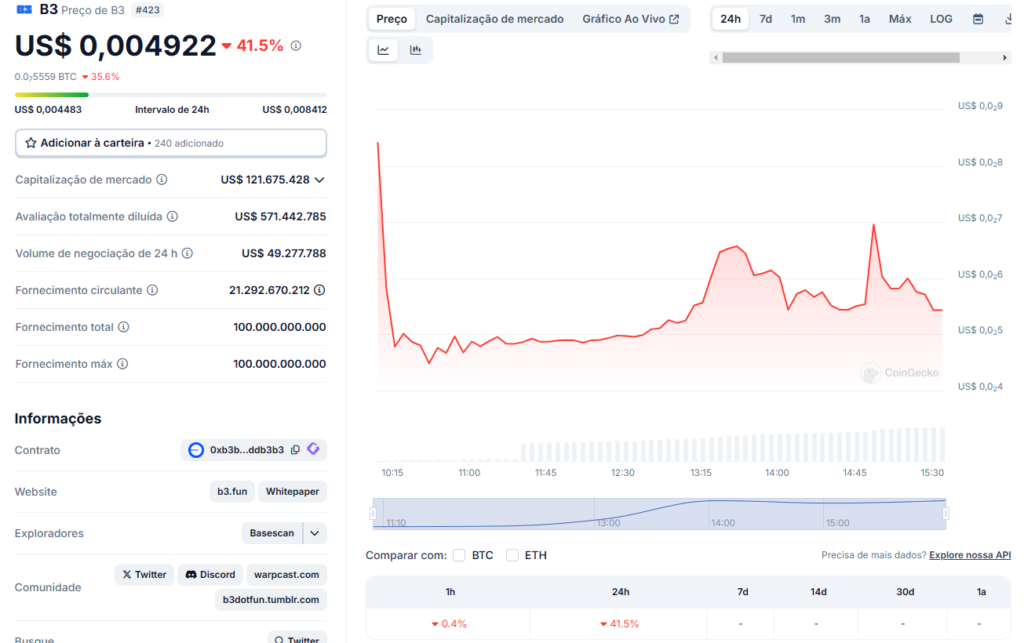Toggle the LOG scale option

(x=941, y=19)
